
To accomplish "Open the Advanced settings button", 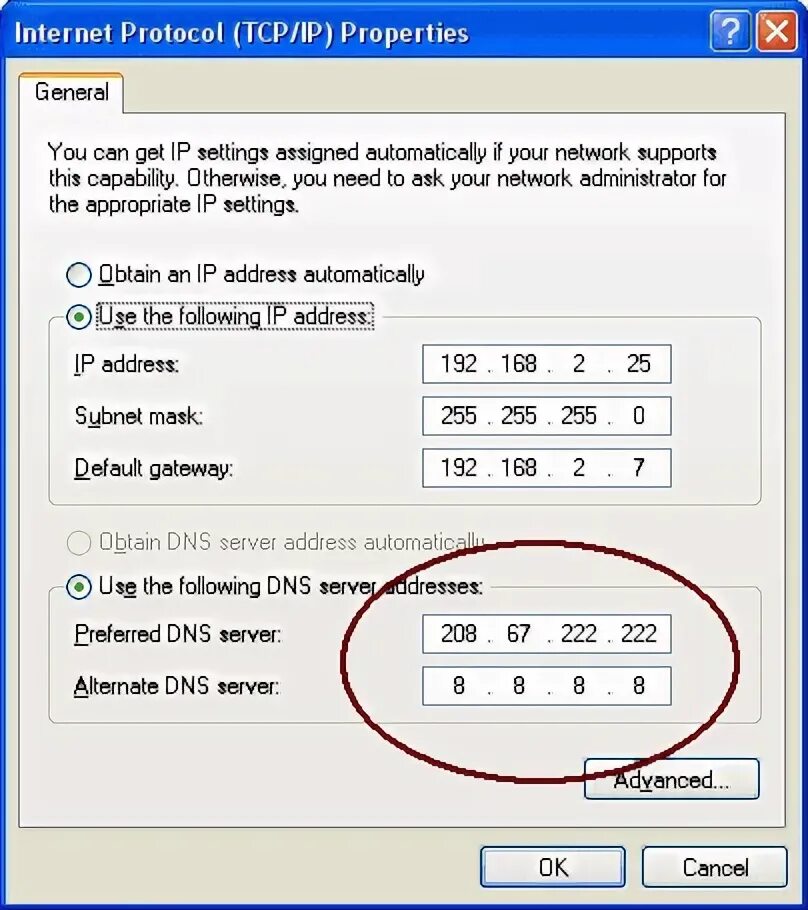I will [672, 779].
